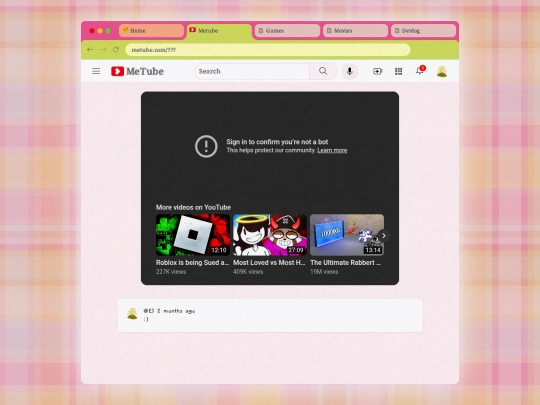Click the '@EJ 2 months ago' comment header
The width and height of the screenshot is (540, 405).
169,311
